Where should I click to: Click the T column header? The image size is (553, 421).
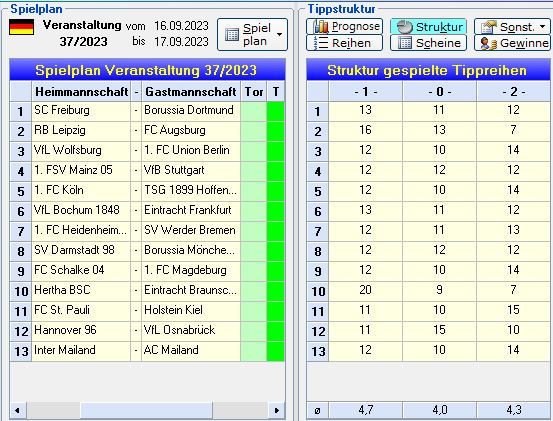click(x=276, y=92)
